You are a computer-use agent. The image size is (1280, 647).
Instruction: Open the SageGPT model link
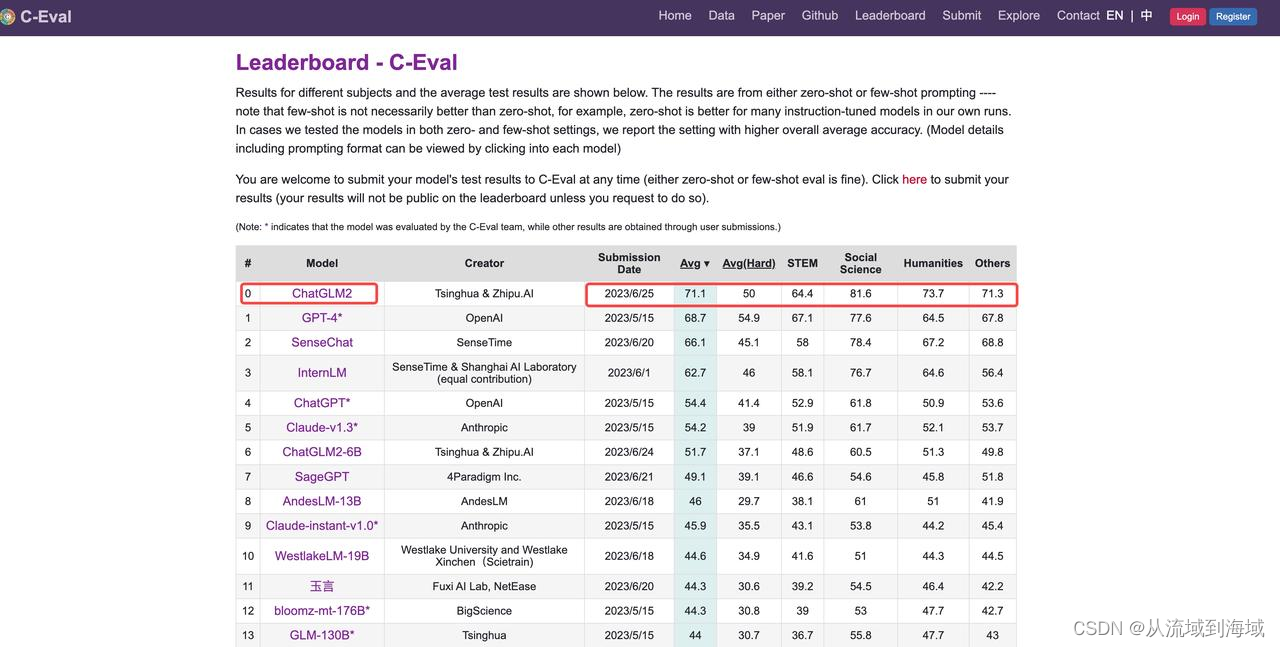pyautogui.click(x=322, y=477)
